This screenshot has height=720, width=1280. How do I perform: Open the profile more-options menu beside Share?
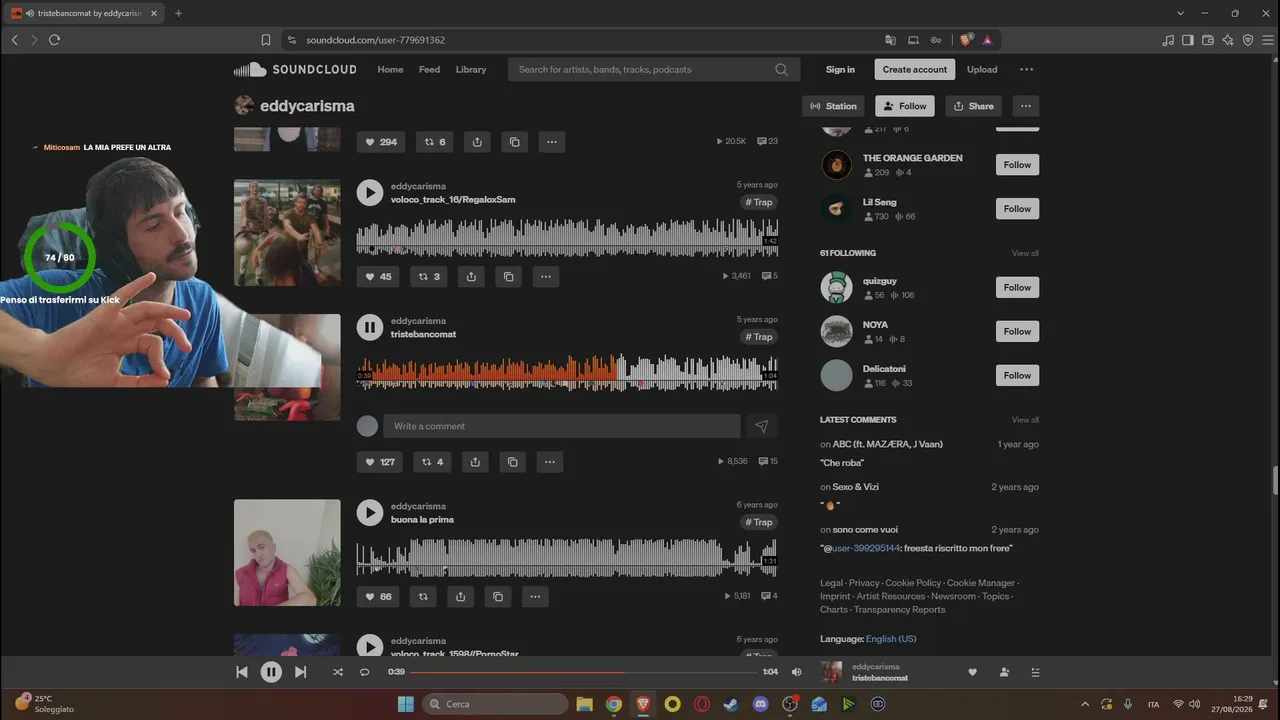point(1025,106)
